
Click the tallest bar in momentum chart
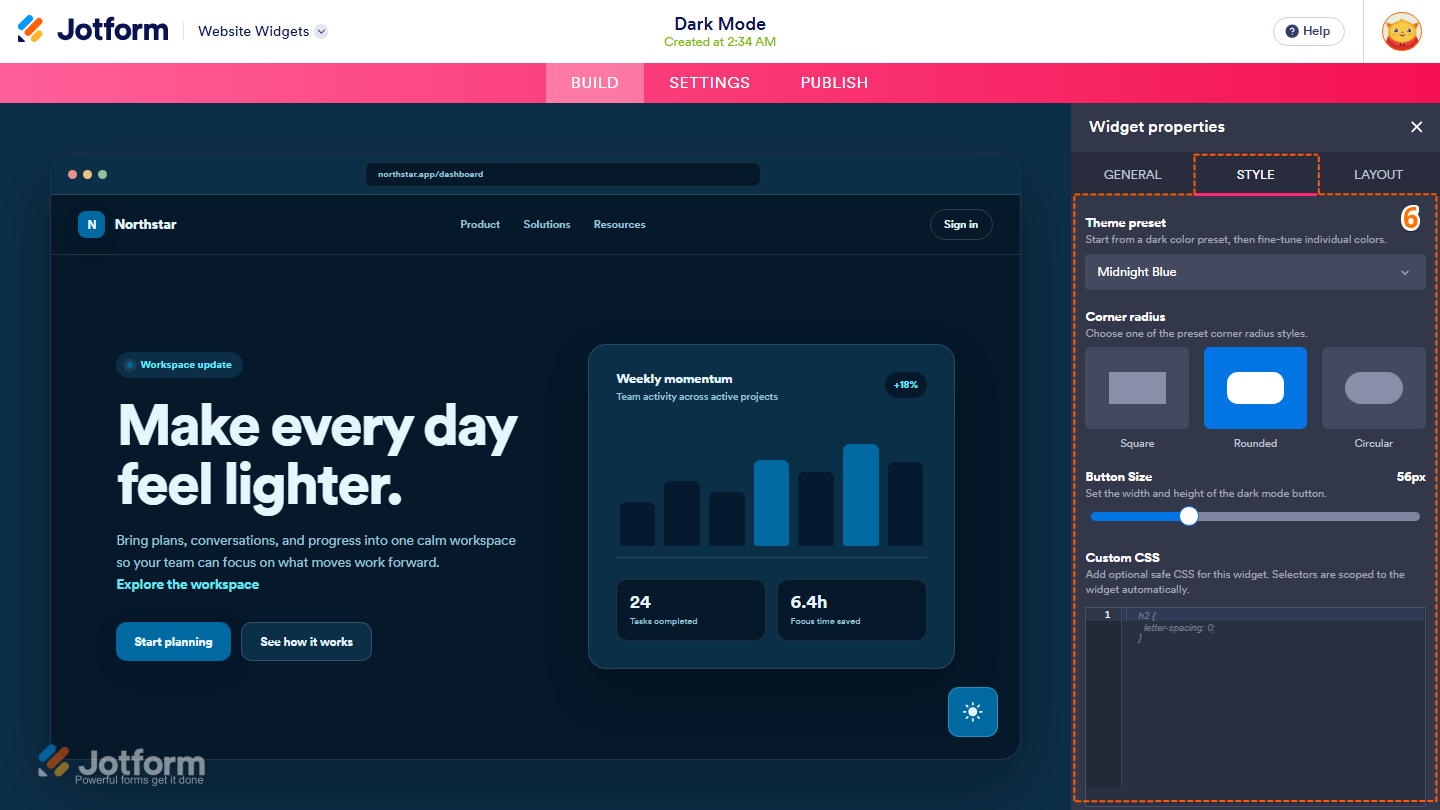click(861, 495)
